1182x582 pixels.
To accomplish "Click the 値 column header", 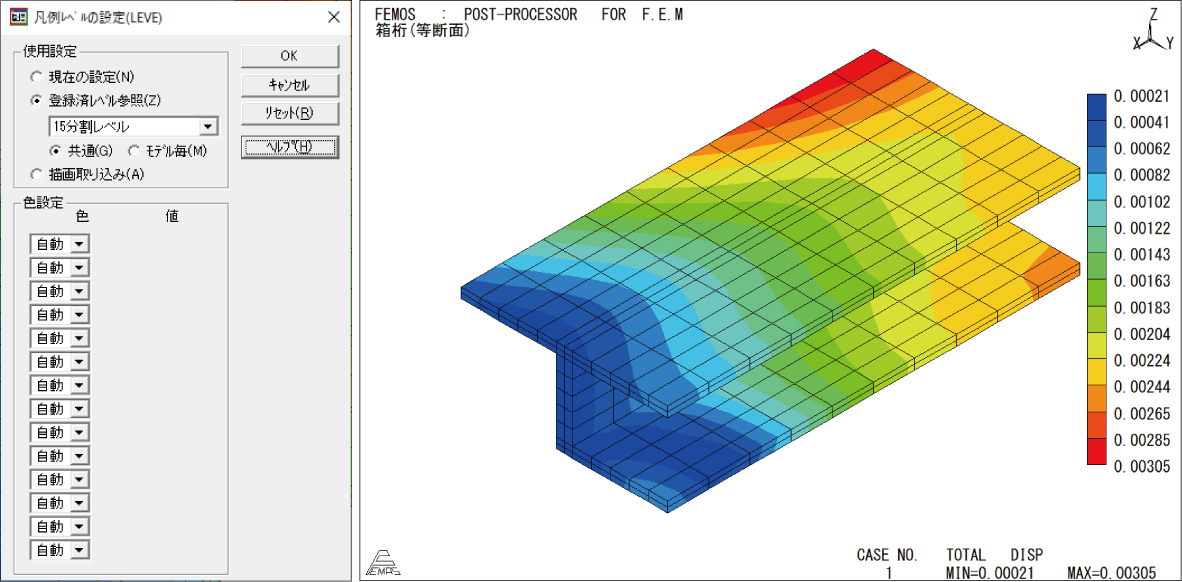I will (x=172, y=216).
